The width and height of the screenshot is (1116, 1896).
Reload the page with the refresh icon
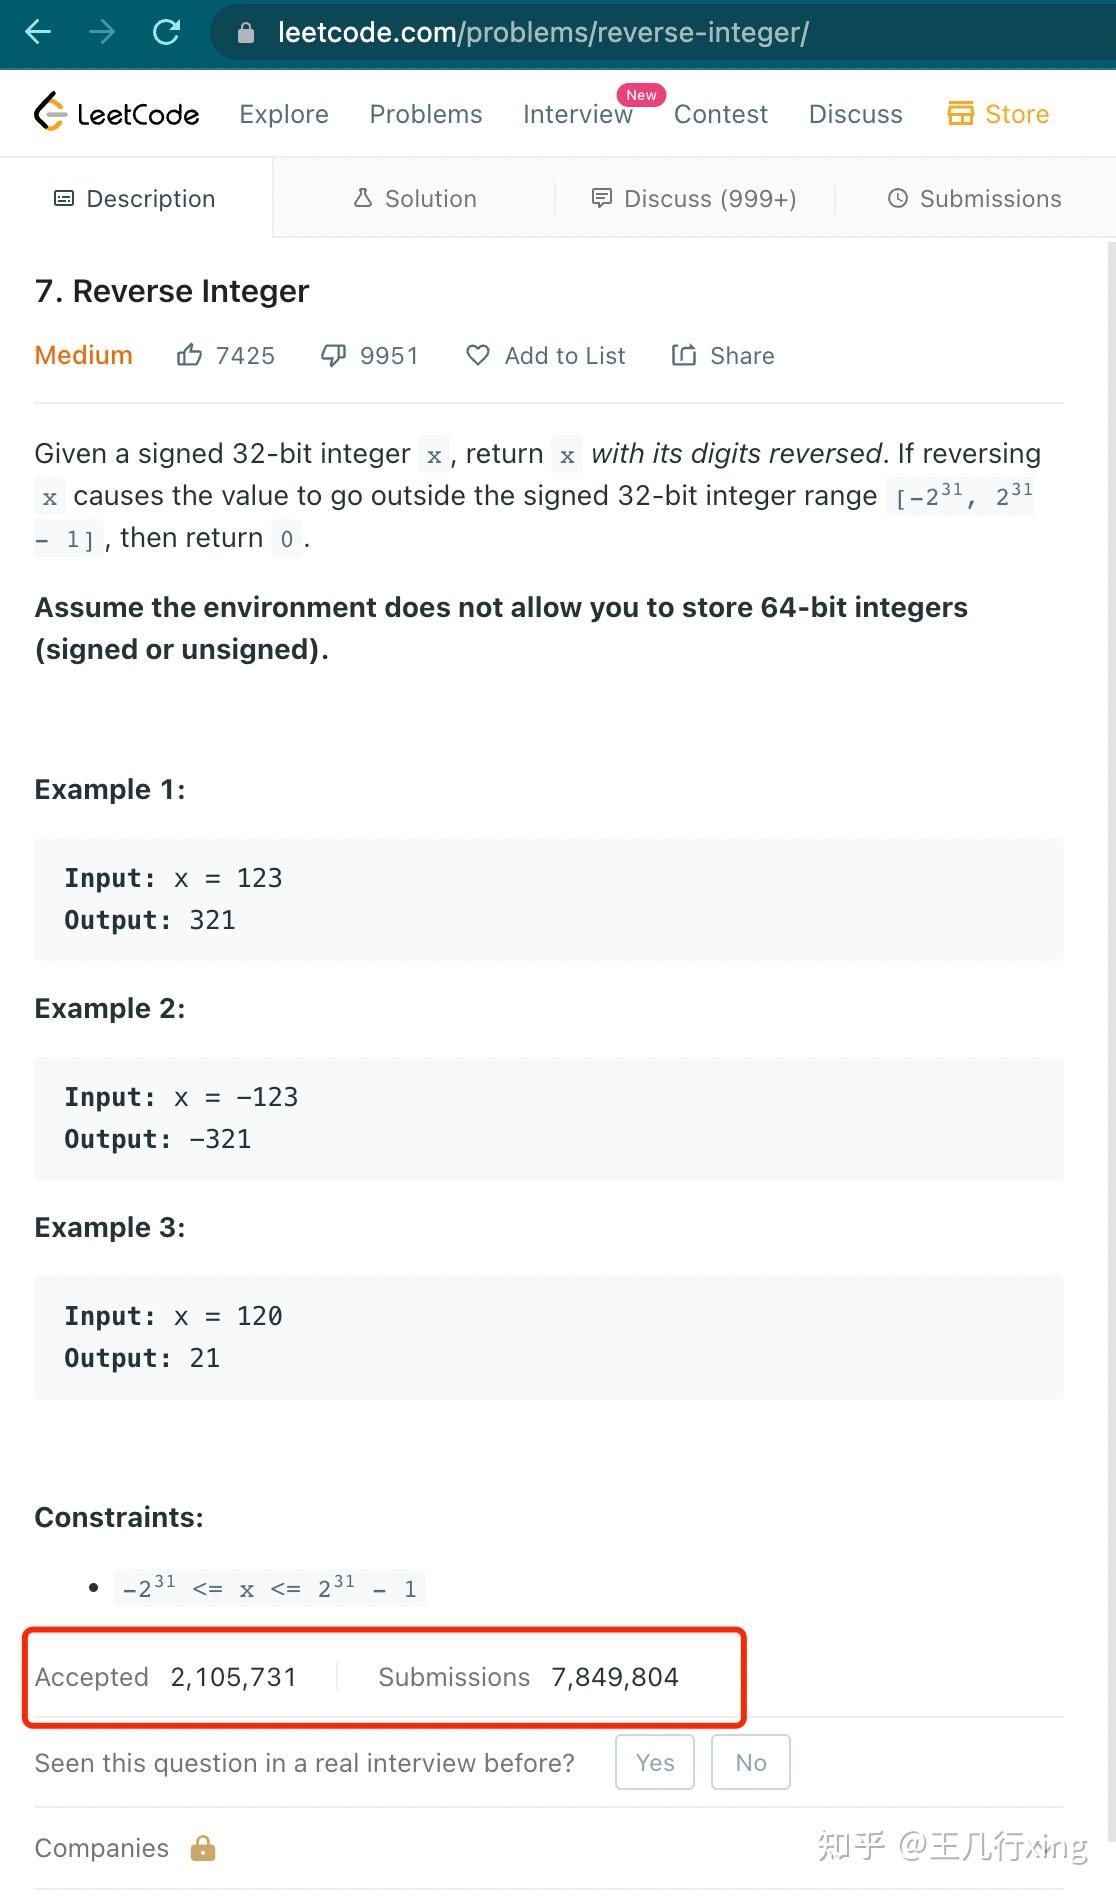pyautogui.click(x=167, y=32)
